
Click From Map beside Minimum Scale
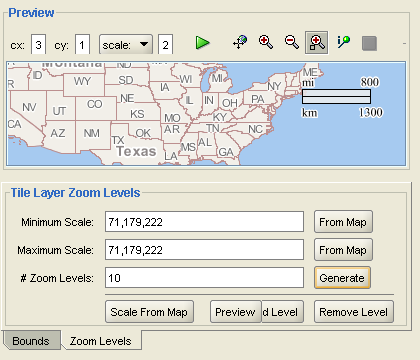pyautogui.click(x=343, y=222)
